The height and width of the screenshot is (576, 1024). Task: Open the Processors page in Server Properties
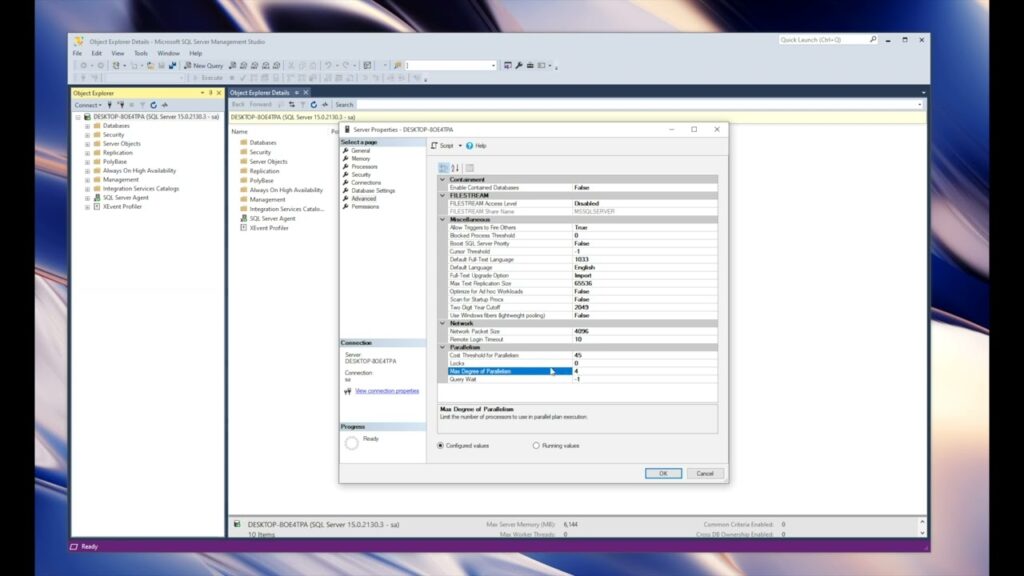(364, 167)
